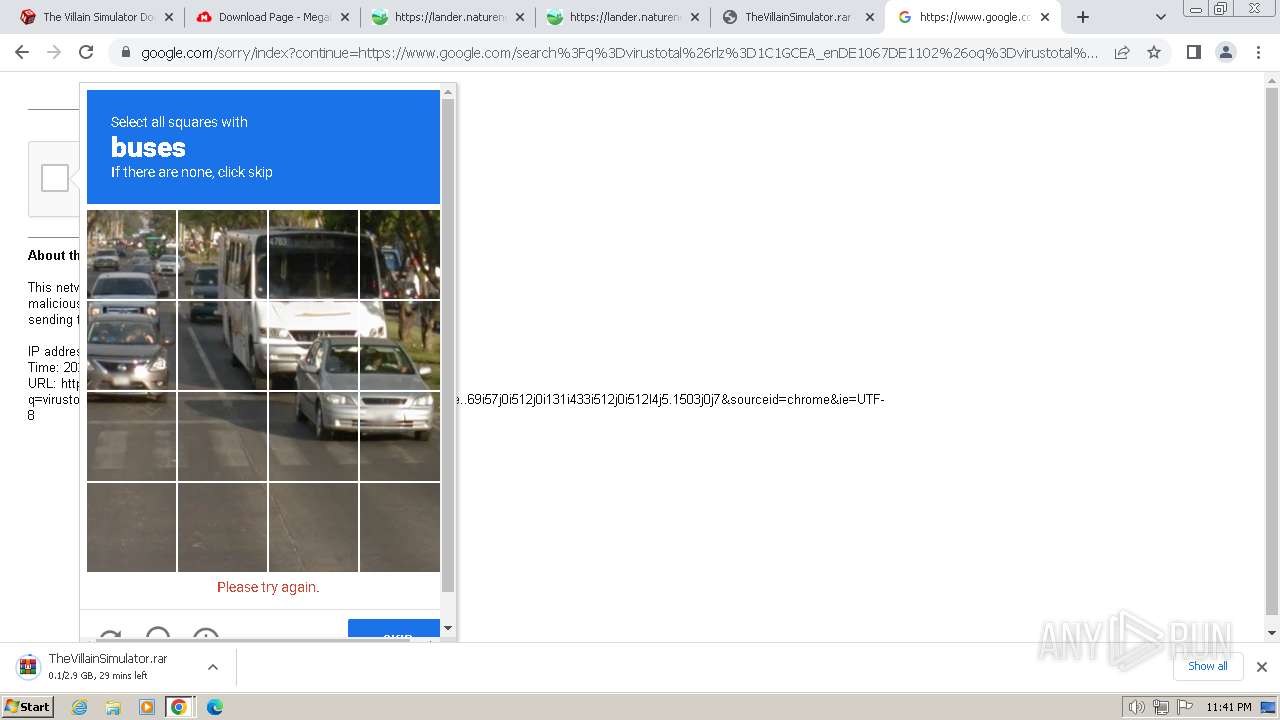Image resolution: width=1280 pixels, height=720 pixels.
Task: Launch Microsoft Edge from taskbar
Action: pos(214,707)
